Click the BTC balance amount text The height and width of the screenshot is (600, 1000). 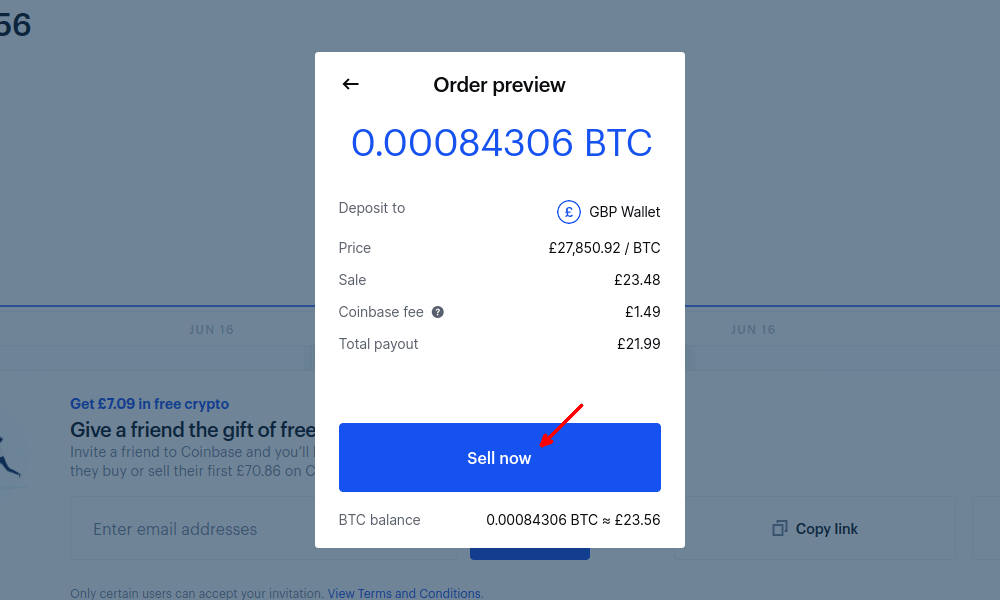click(x=573, y=520)
